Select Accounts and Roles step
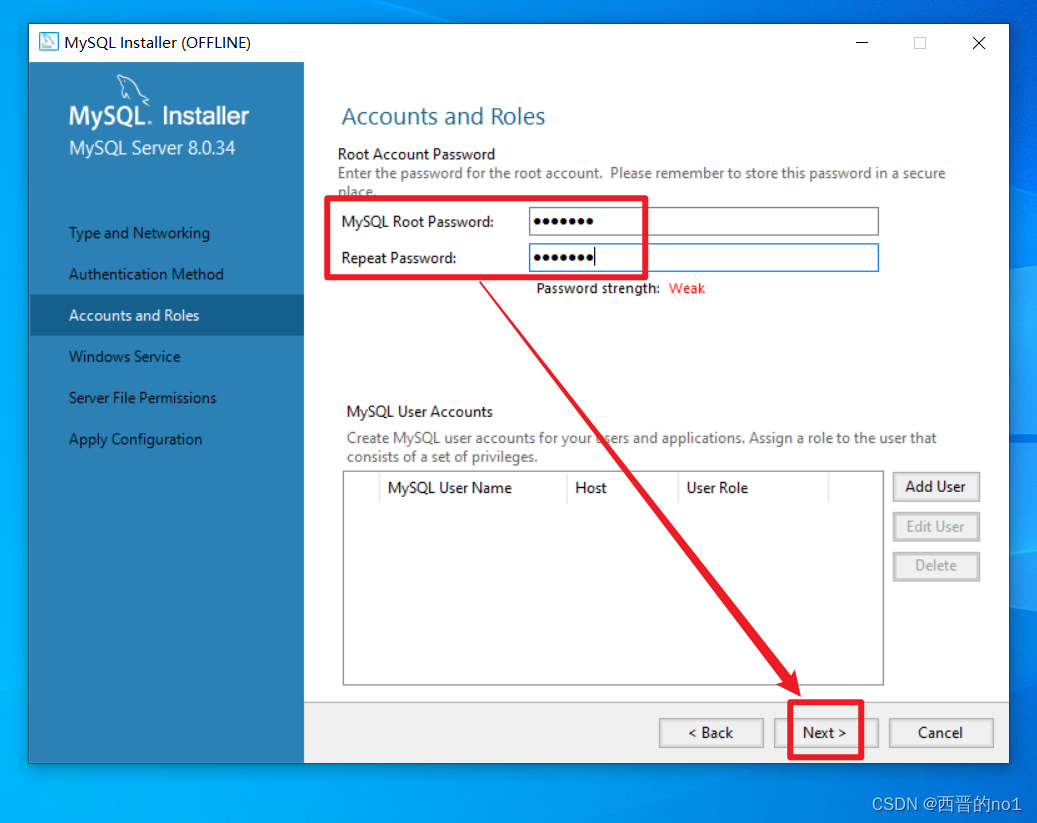 [x=167, y=315]
